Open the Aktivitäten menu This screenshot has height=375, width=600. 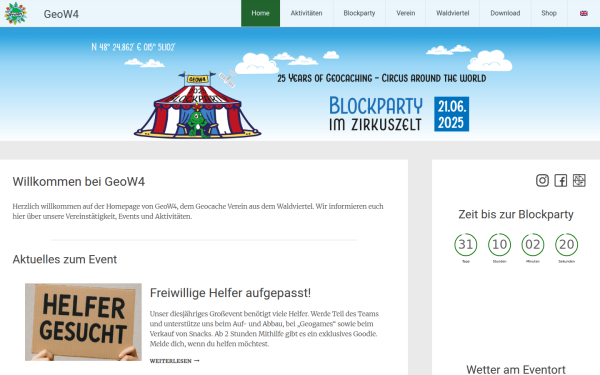307,13
